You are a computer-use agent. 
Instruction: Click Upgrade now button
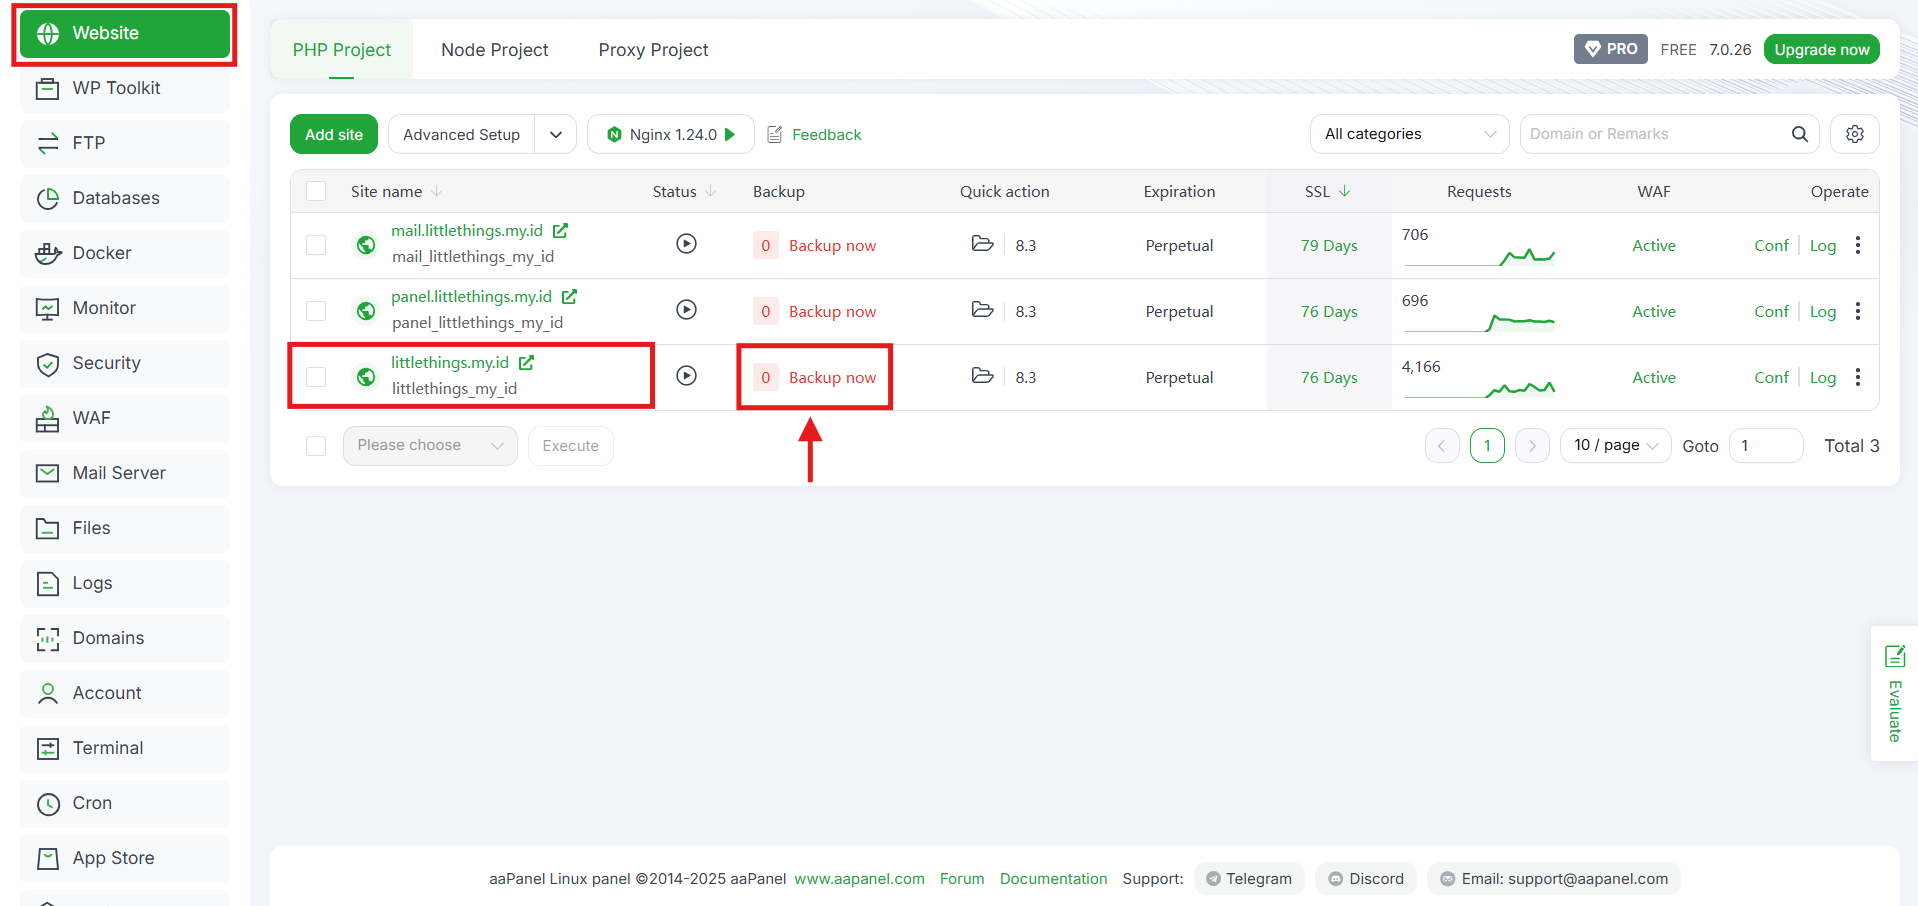[x=1821, y=49]
